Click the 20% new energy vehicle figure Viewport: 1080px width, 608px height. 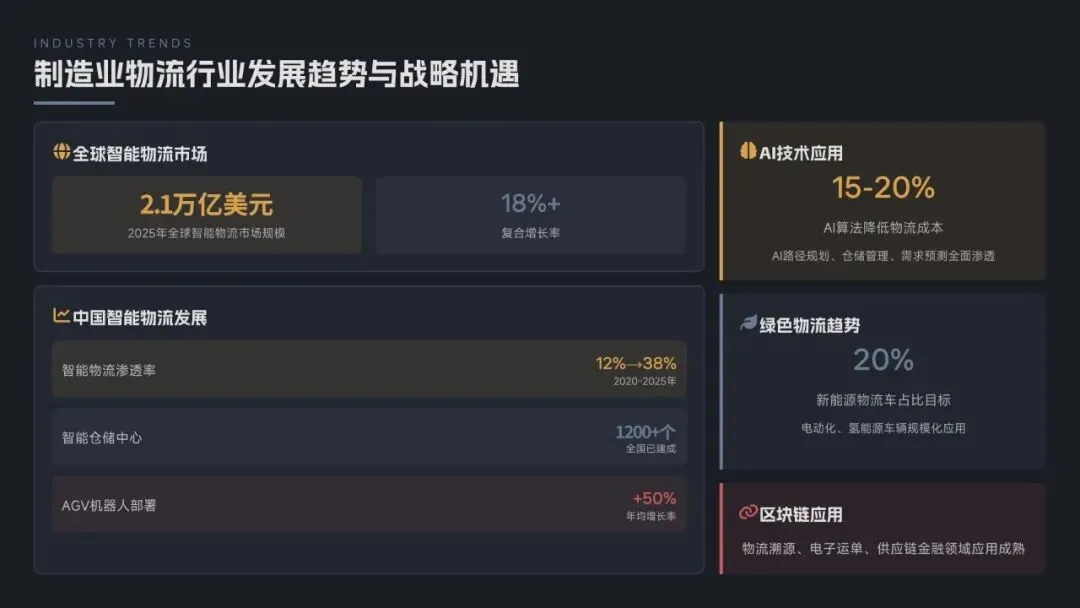[x=883, y=359]
